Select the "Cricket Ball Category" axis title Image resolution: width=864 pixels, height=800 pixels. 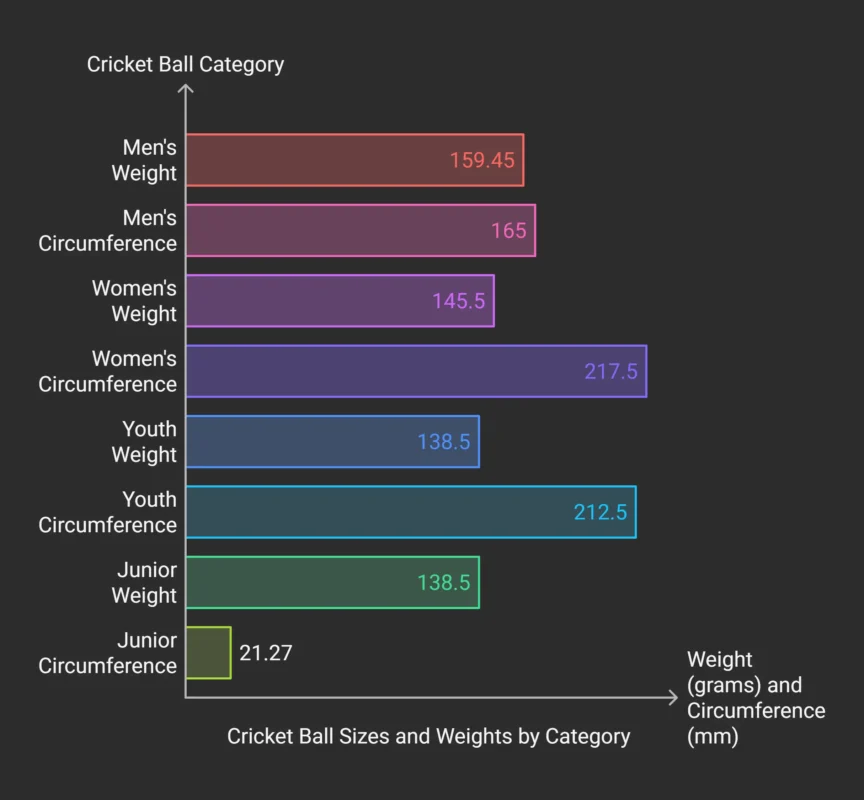(x=185, y=64)
